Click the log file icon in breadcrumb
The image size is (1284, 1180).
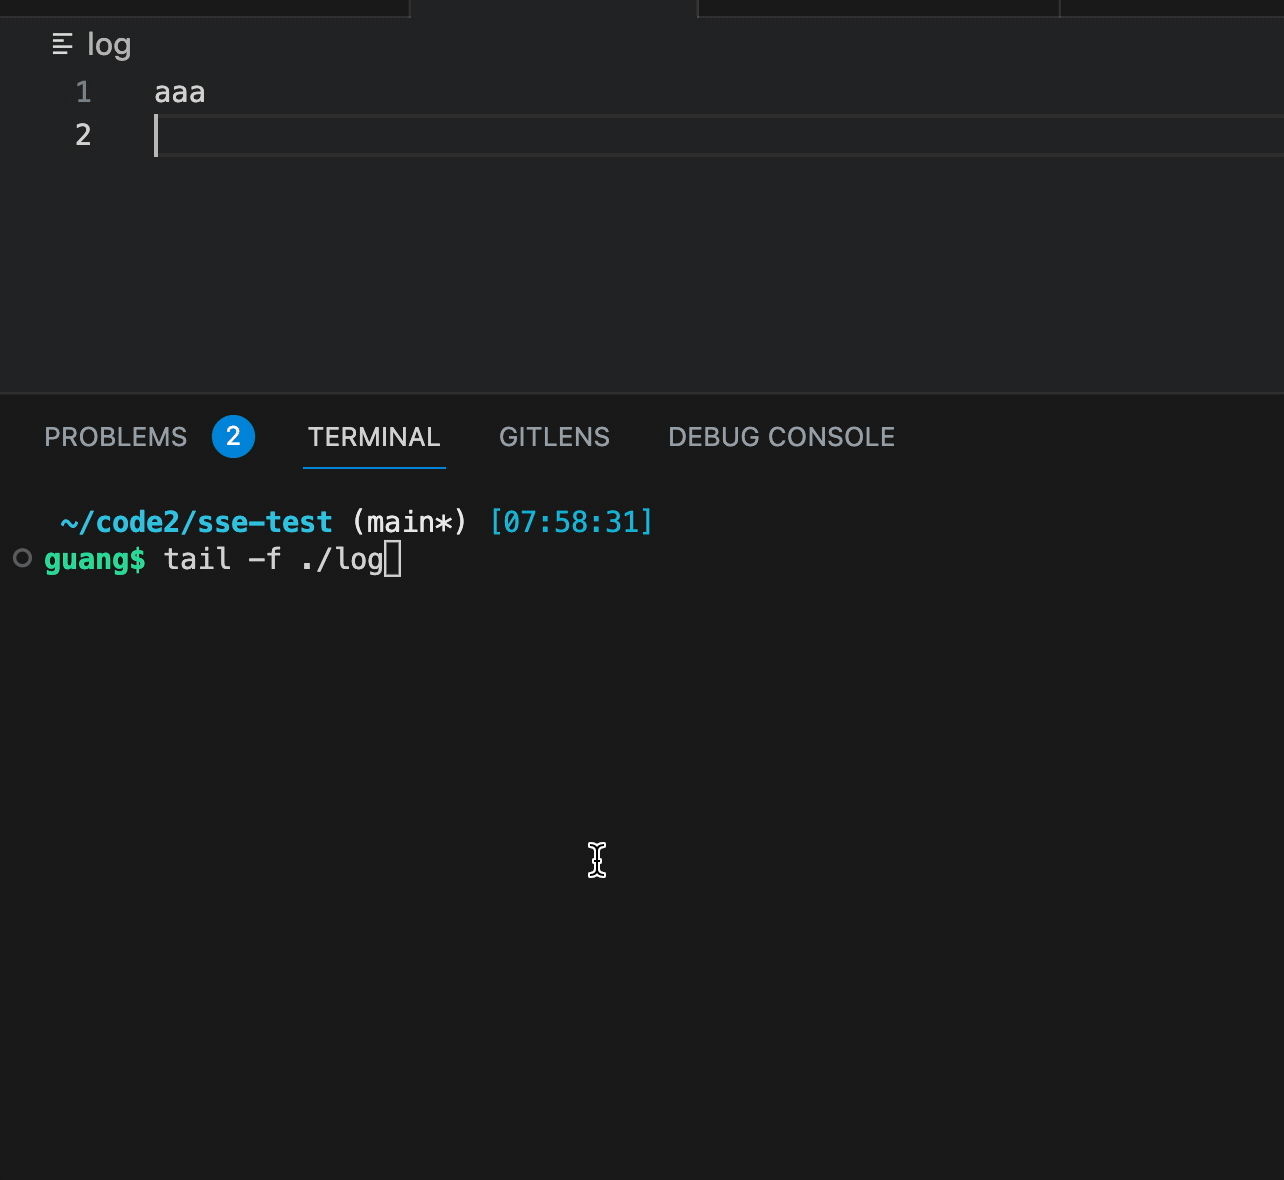coord(62,44)
